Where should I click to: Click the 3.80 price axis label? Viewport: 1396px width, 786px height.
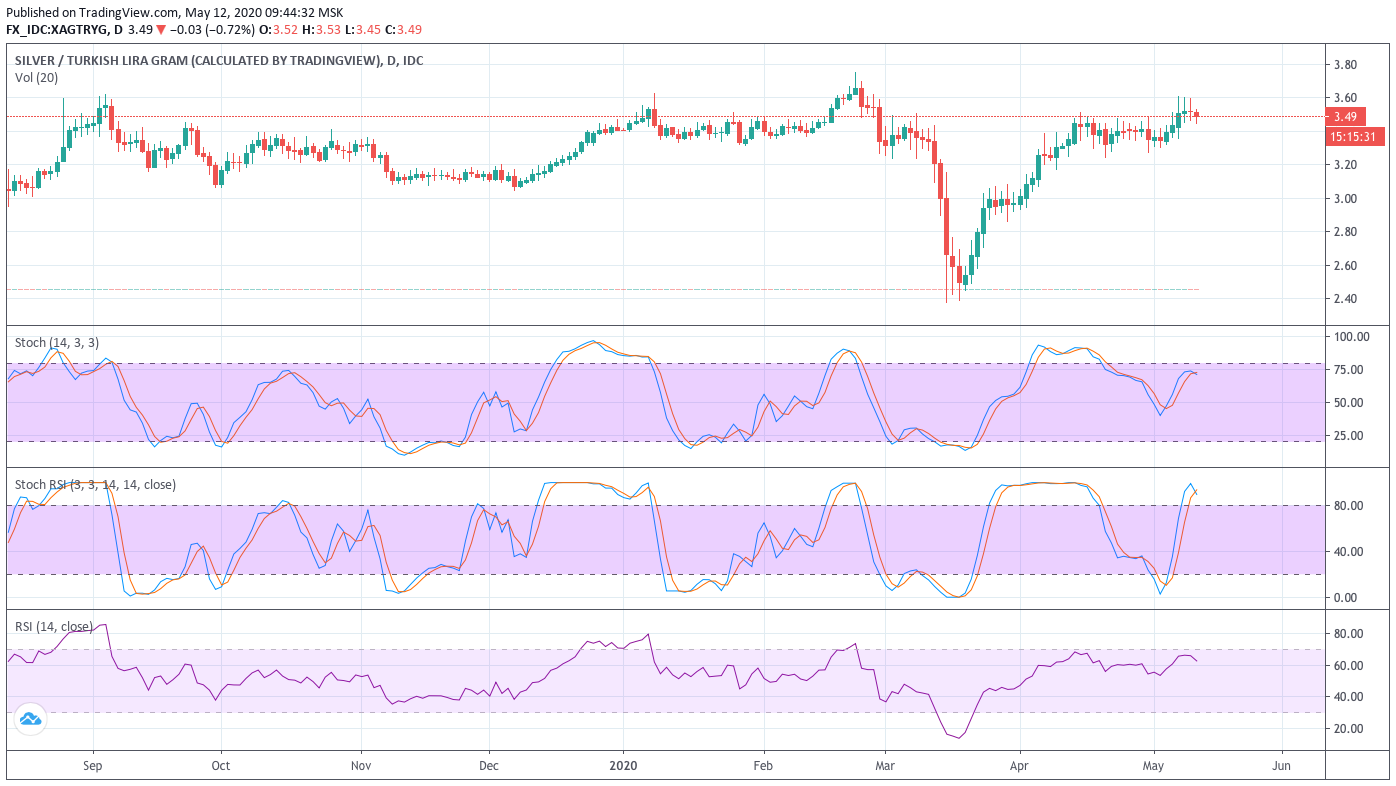1345,65
